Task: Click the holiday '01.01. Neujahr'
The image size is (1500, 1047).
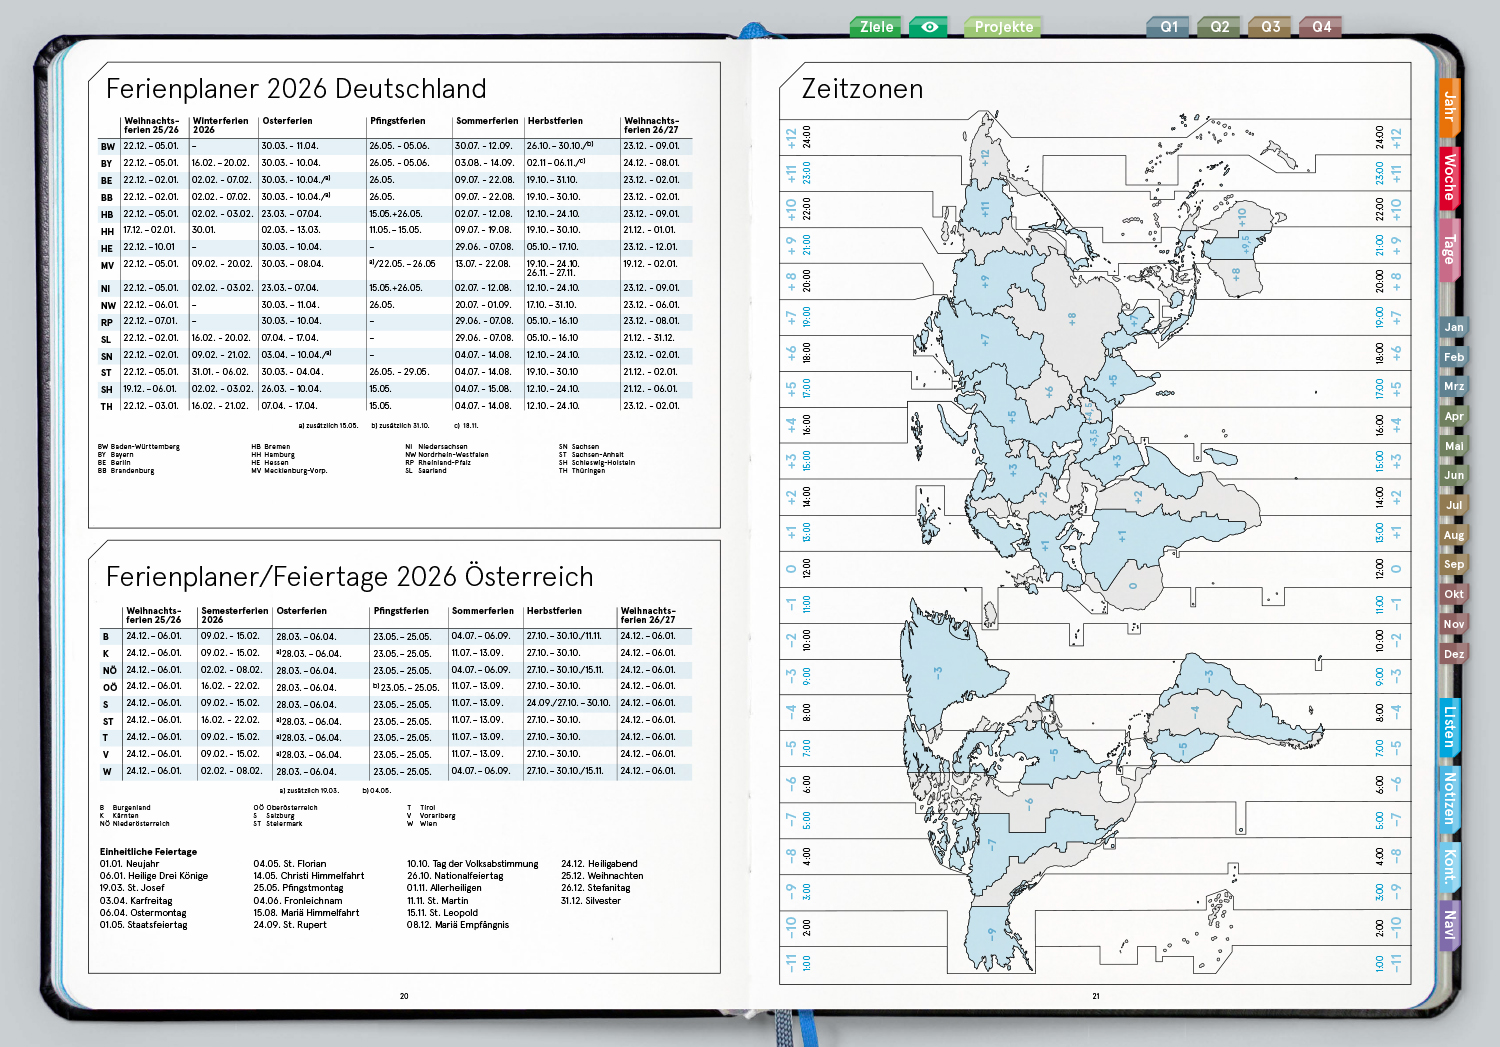Action: click(x=129, y=864)
